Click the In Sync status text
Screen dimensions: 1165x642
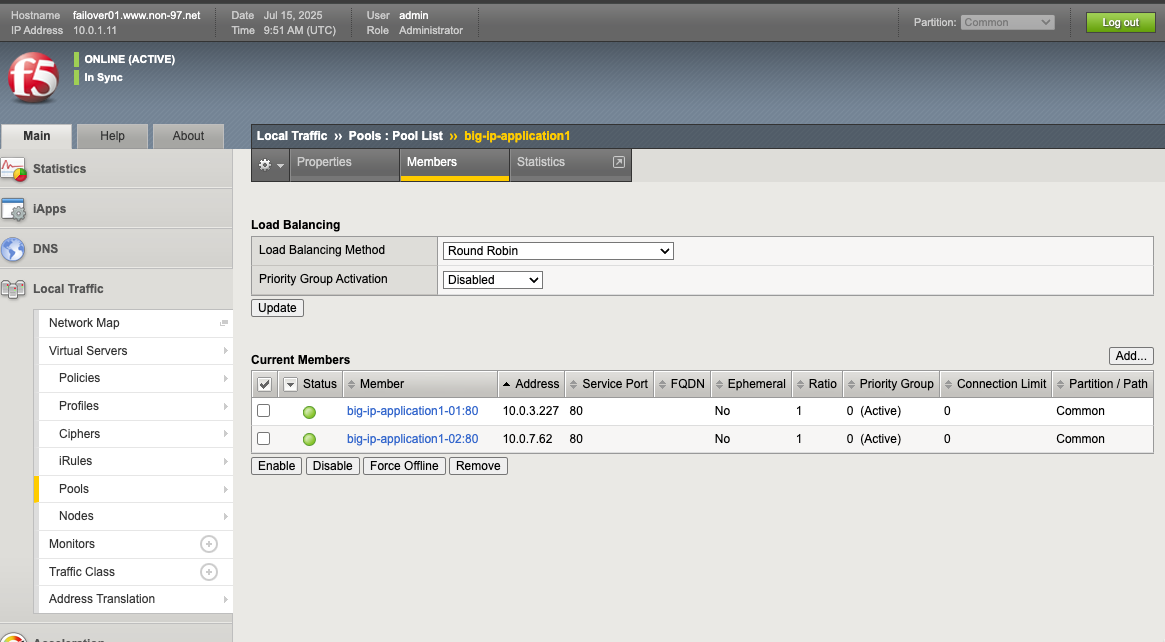tap(103, 77)
